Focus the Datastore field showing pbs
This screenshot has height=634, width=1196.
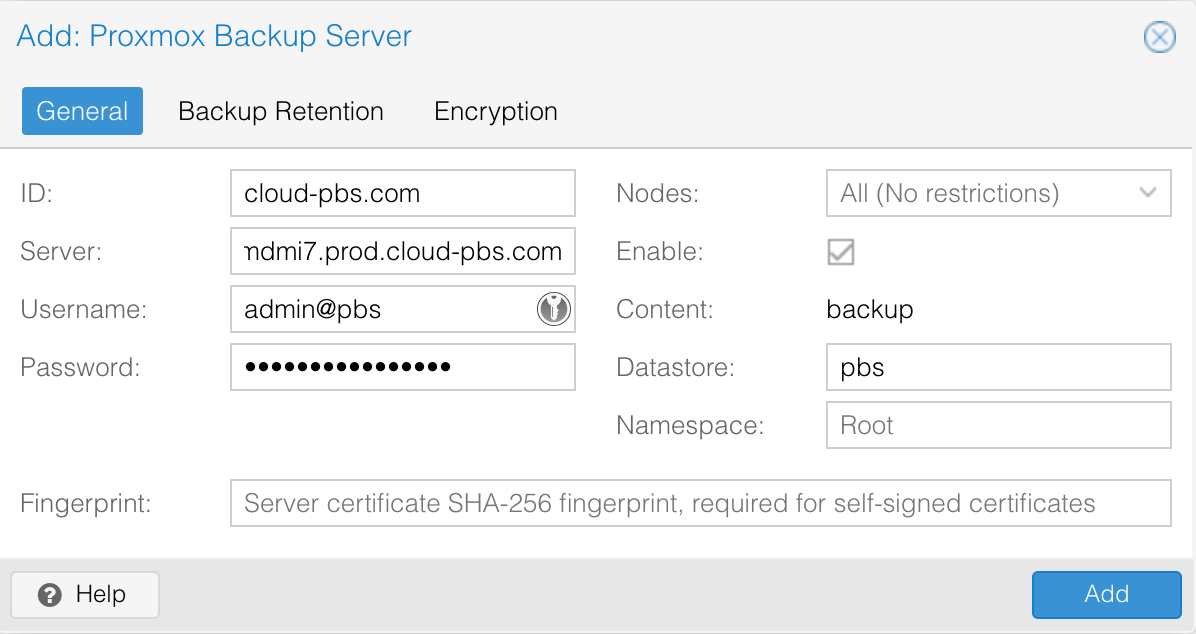coord(997,367)
